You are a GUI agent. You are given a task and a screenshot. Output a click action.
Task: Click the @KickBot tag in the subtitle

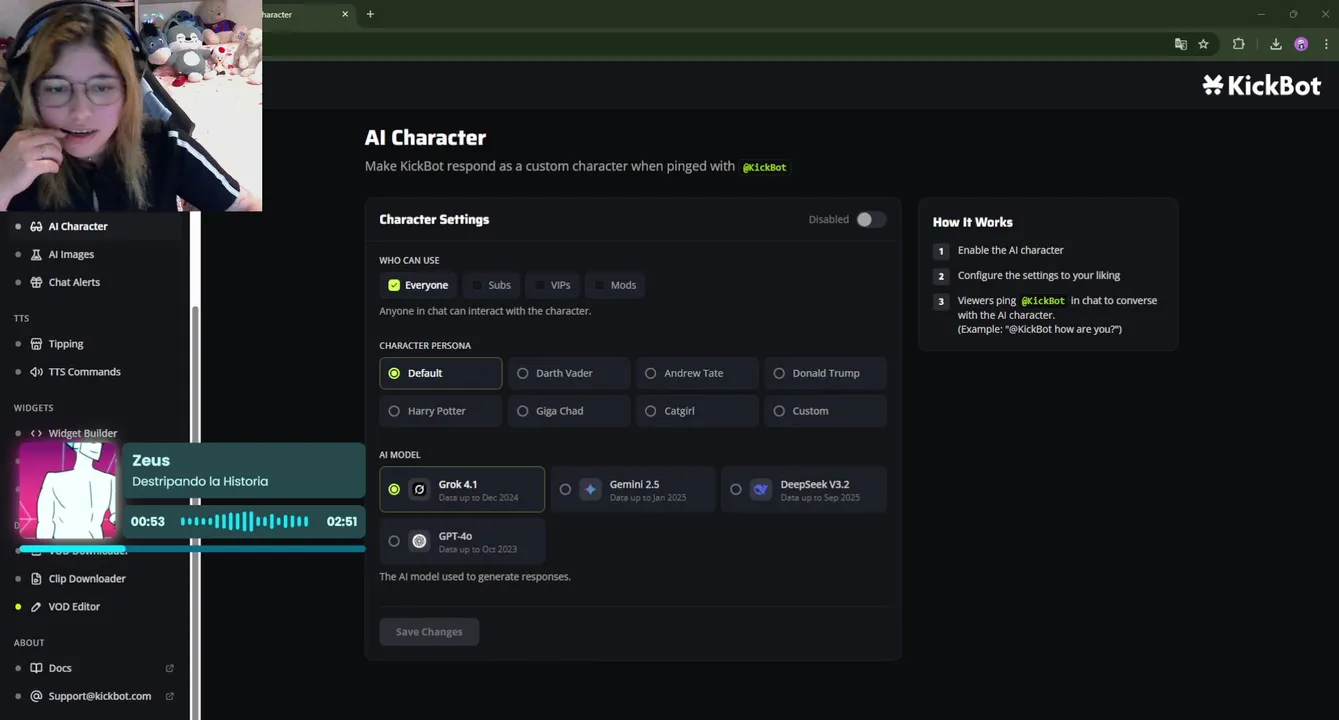pyautogui.click(x=765, y=167)
